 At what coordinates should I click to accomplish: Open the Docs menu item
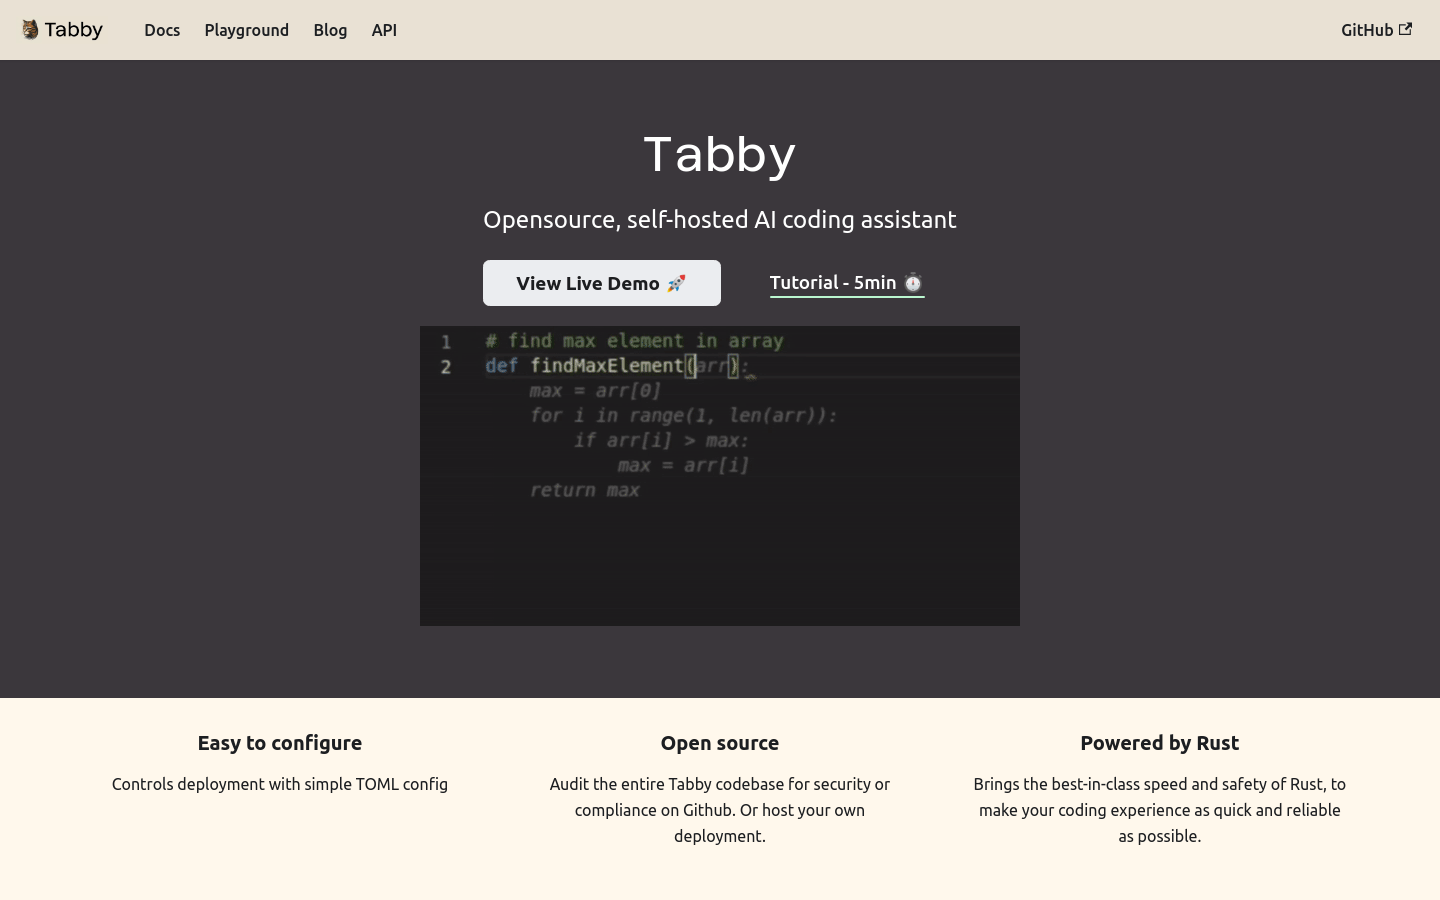pos(162,30)
